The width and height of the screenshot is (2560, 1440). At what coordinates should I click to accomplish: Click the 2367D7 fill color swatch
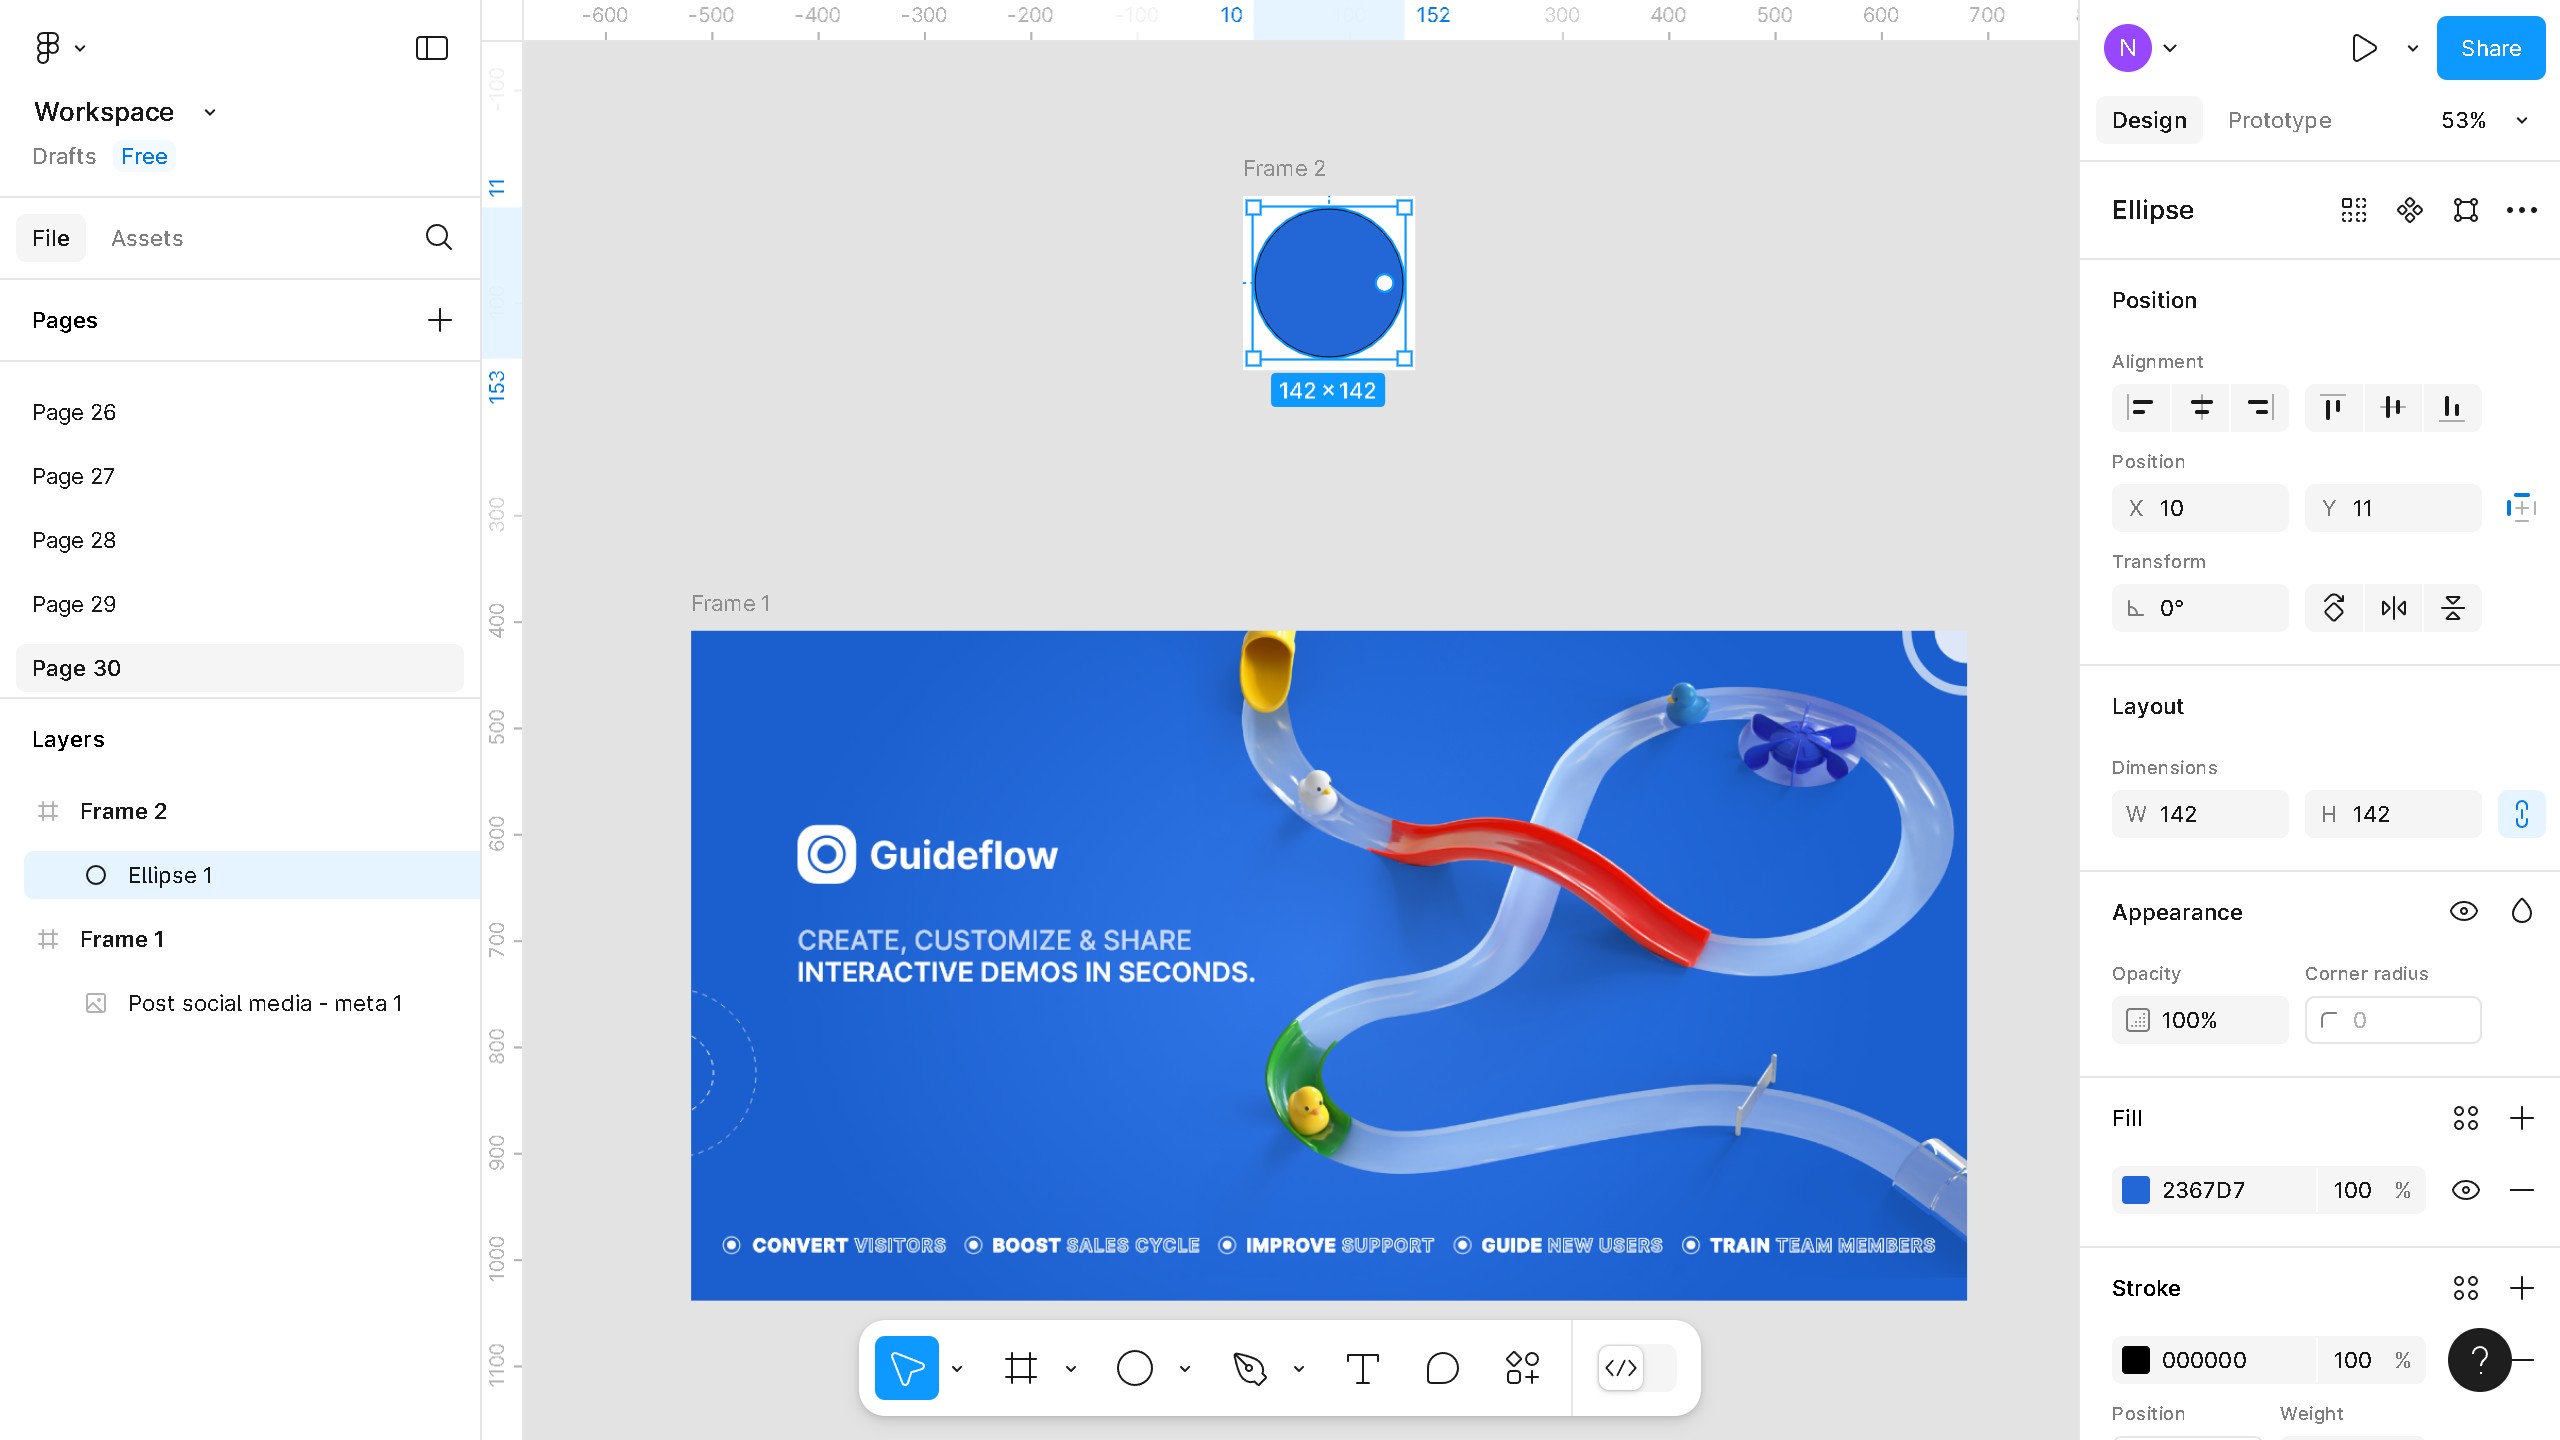2136,1190
